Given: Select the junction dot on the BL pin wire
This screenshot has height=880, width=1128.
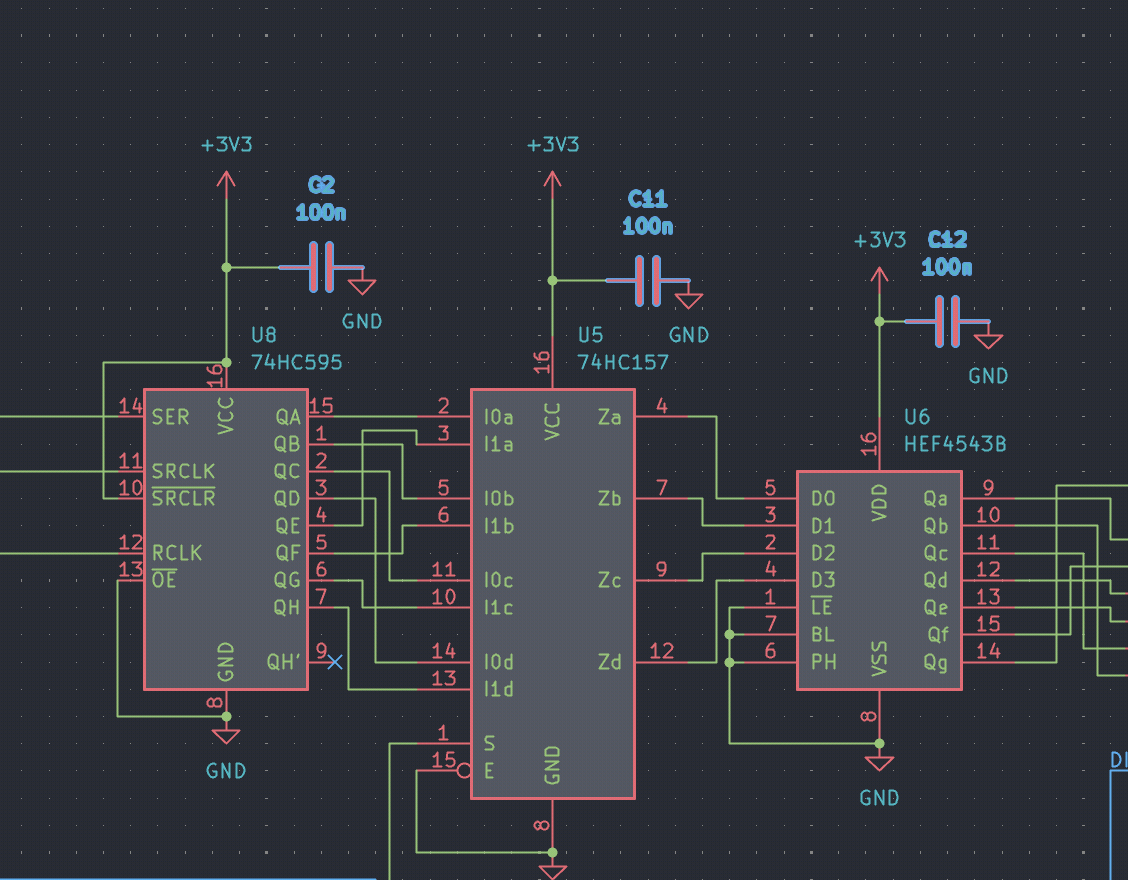Looking at the screenshot, I should click(x=729, y=635).
